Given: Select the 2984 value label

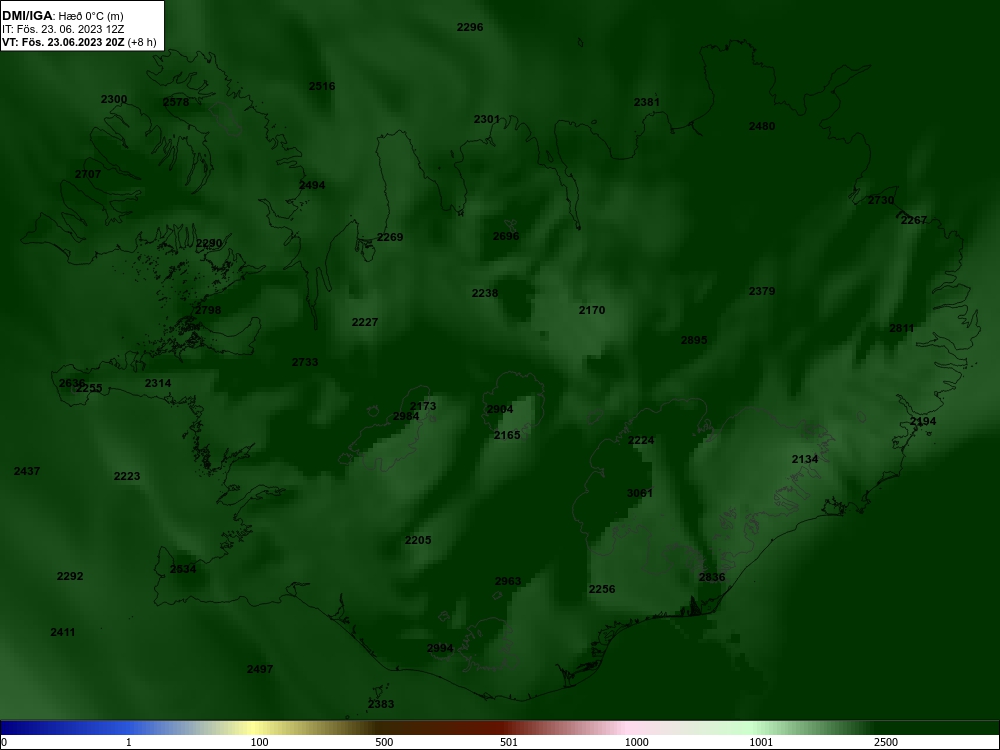Looking at the screenshot, I should point(406,416).
